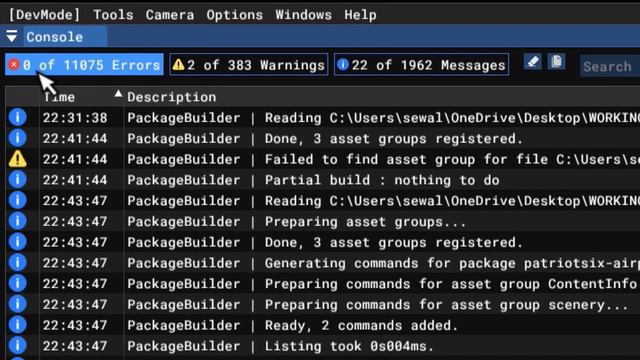Click timestamp of 'Partial build' row

click(75, 180)
